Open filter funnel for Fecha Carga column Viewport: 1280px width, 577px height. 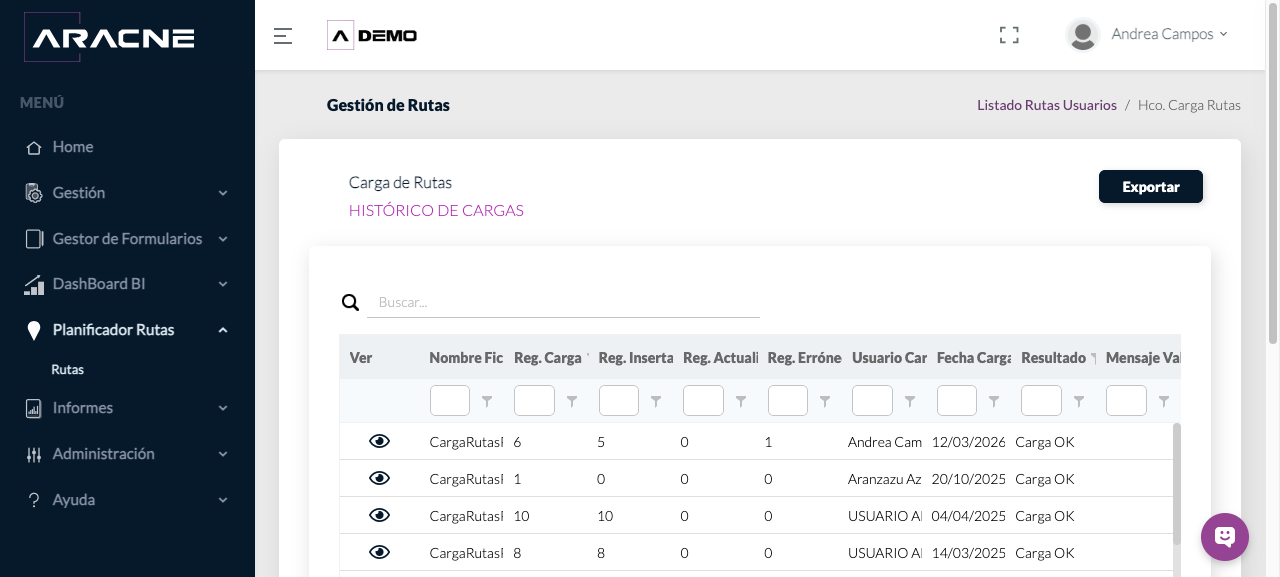(994, 401)
